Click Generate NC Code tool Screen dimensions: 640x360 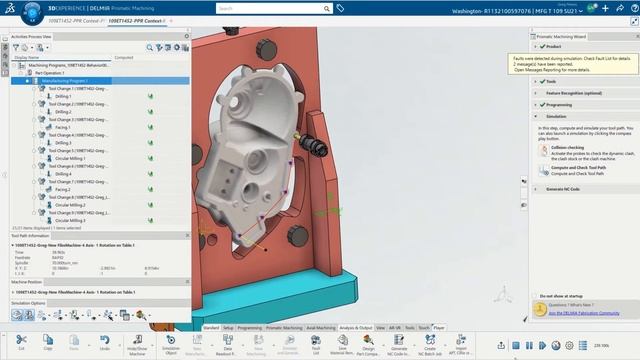(399, 345)
